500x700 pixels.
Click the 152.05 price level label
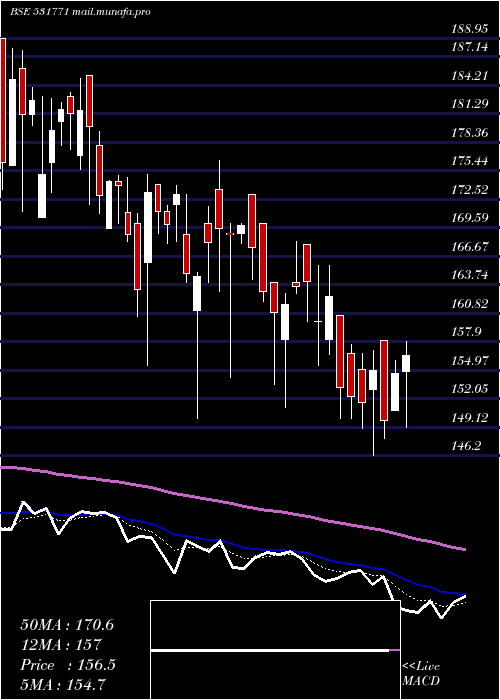coord(470,389)
